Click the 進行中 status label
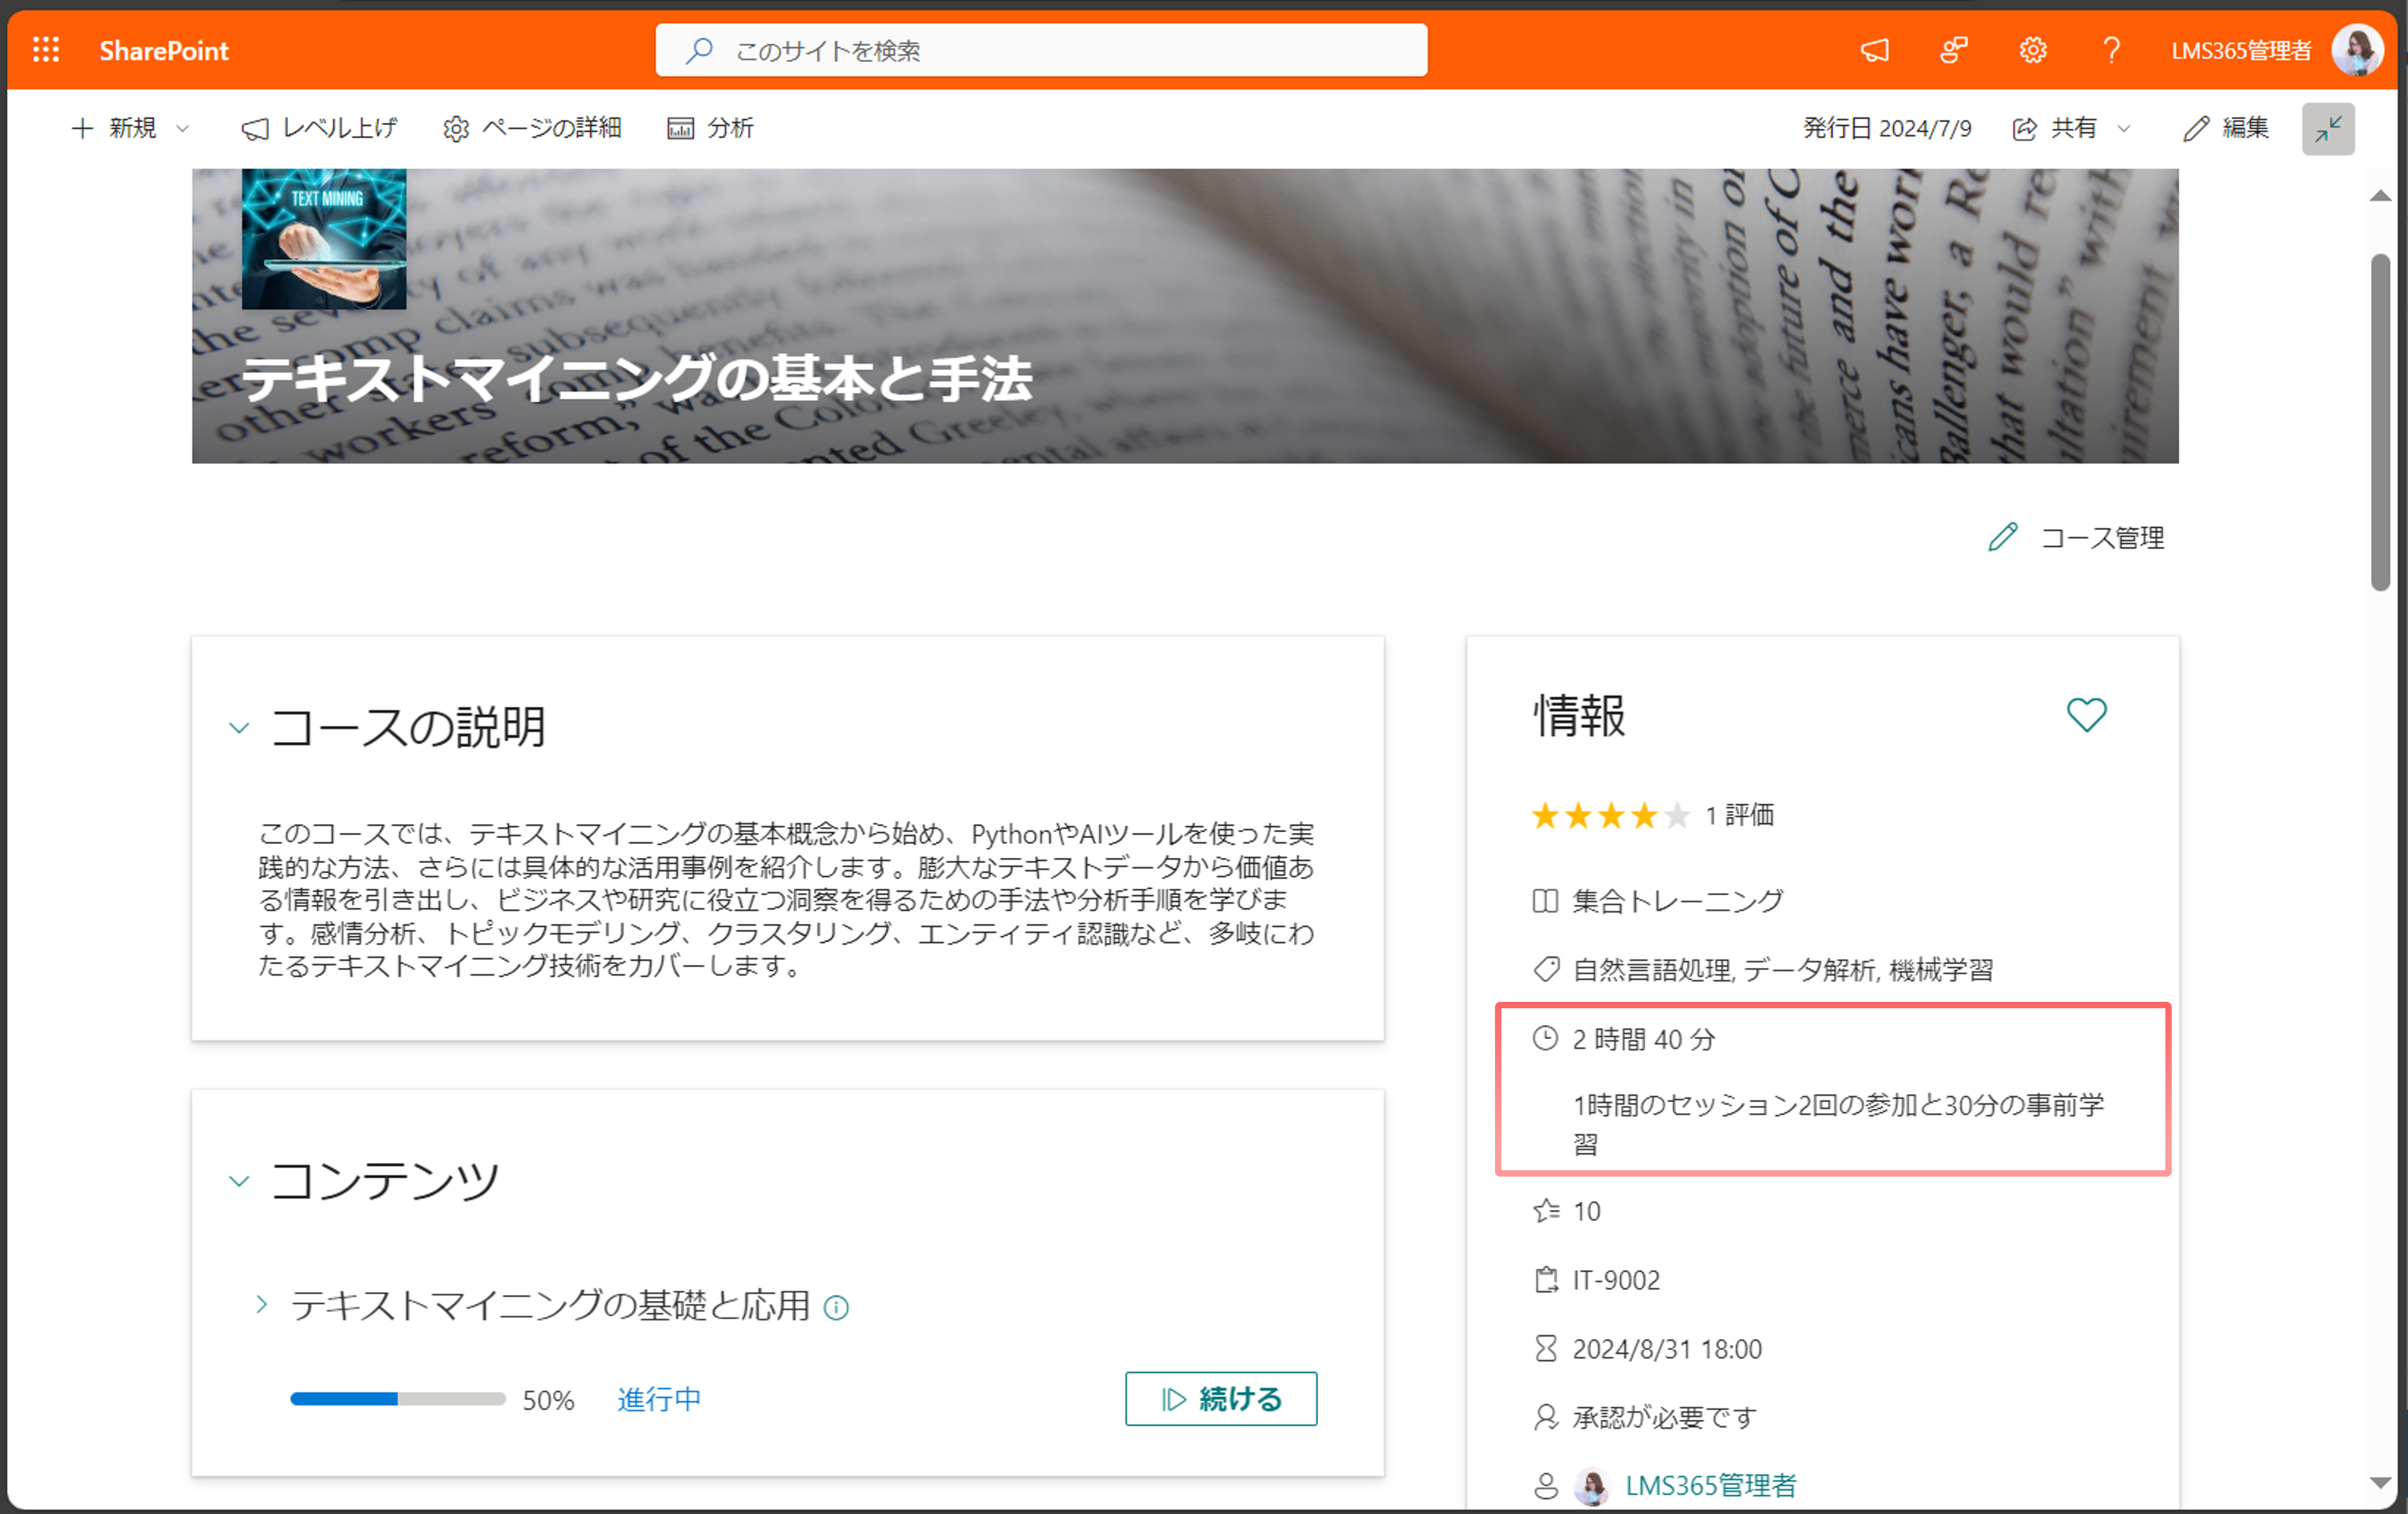This screenshot has height=1514, width=2408. click(x=659, y=1399)
